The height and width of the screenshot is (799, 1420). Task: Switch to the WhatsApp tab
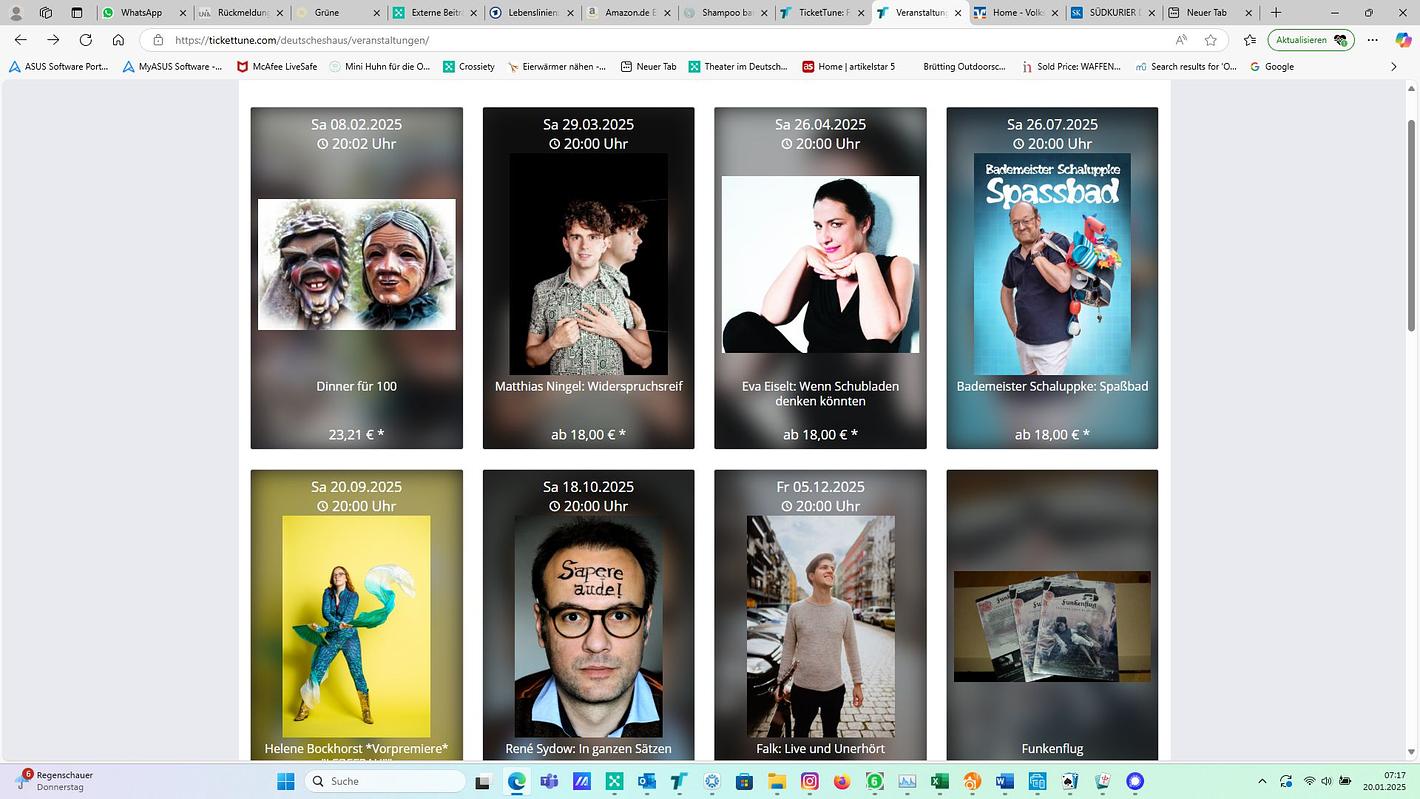click(140, 13)
